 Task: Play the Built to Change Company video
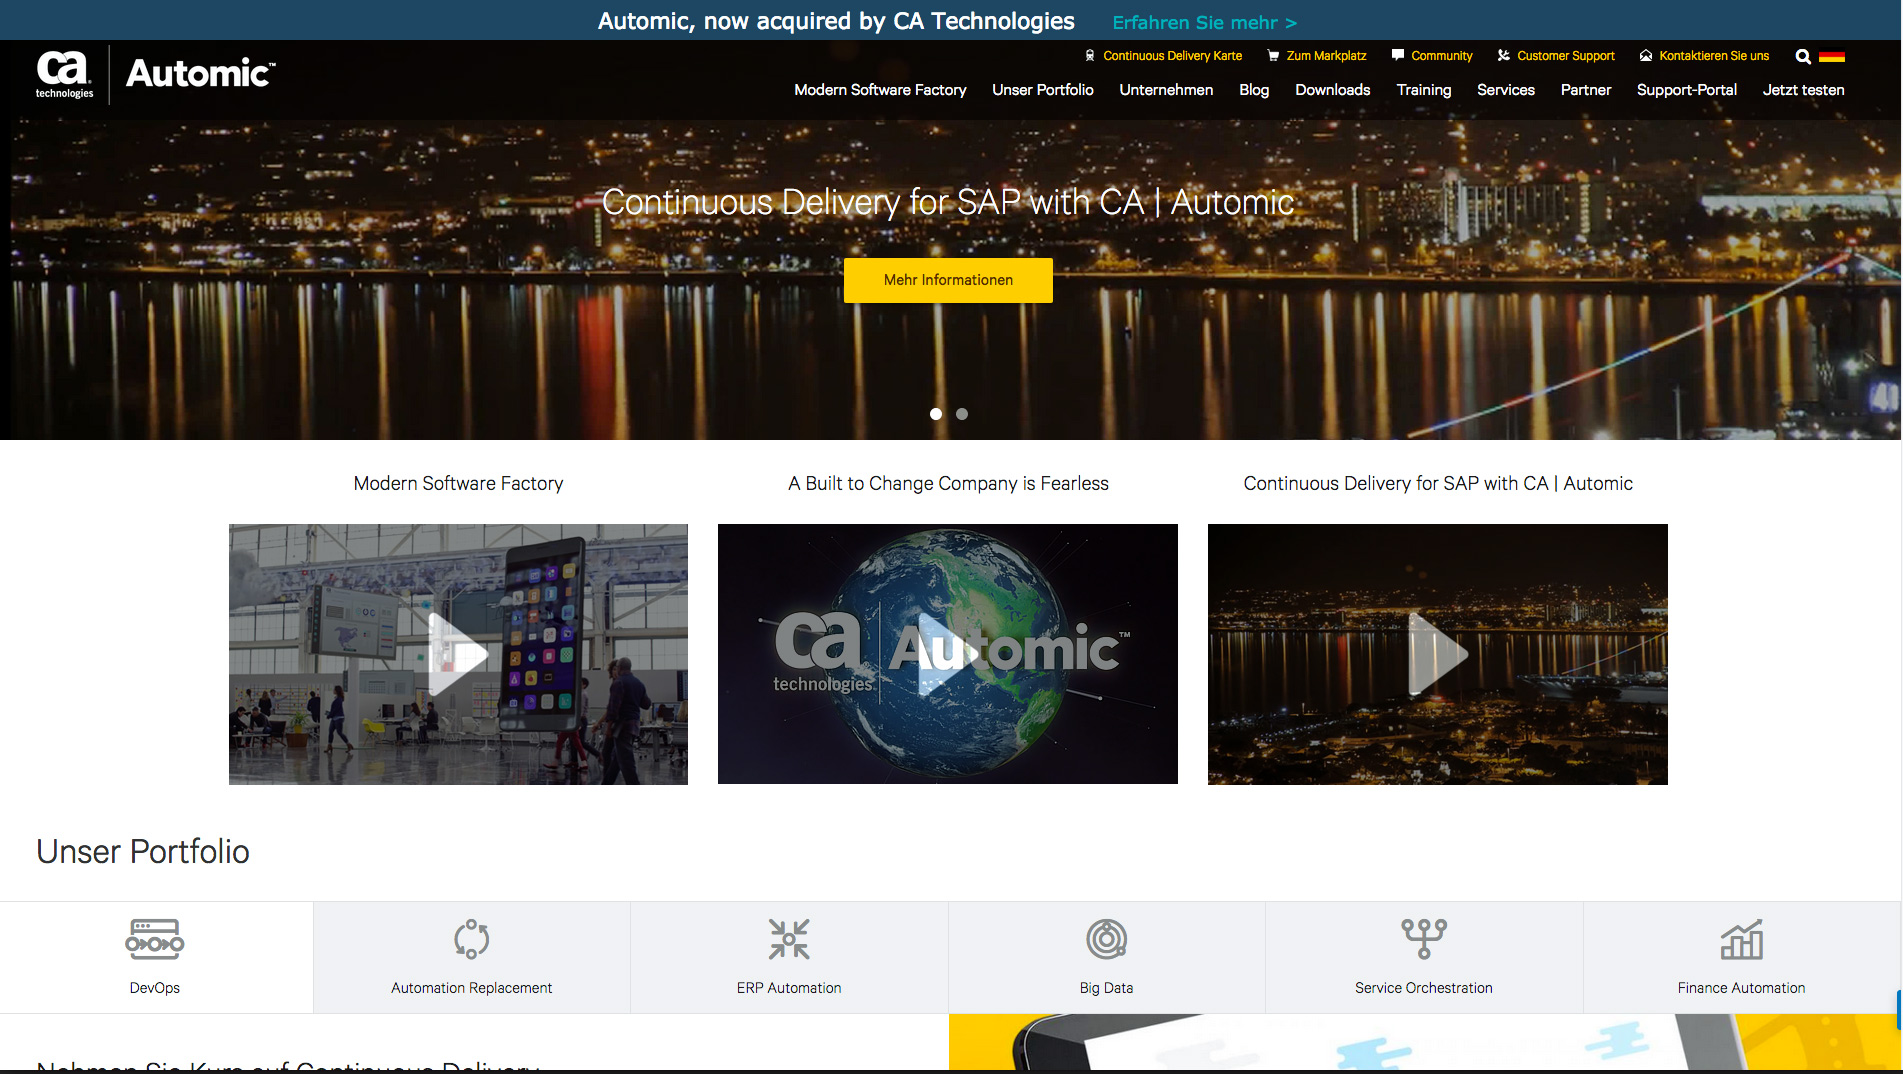pos(947,654)
